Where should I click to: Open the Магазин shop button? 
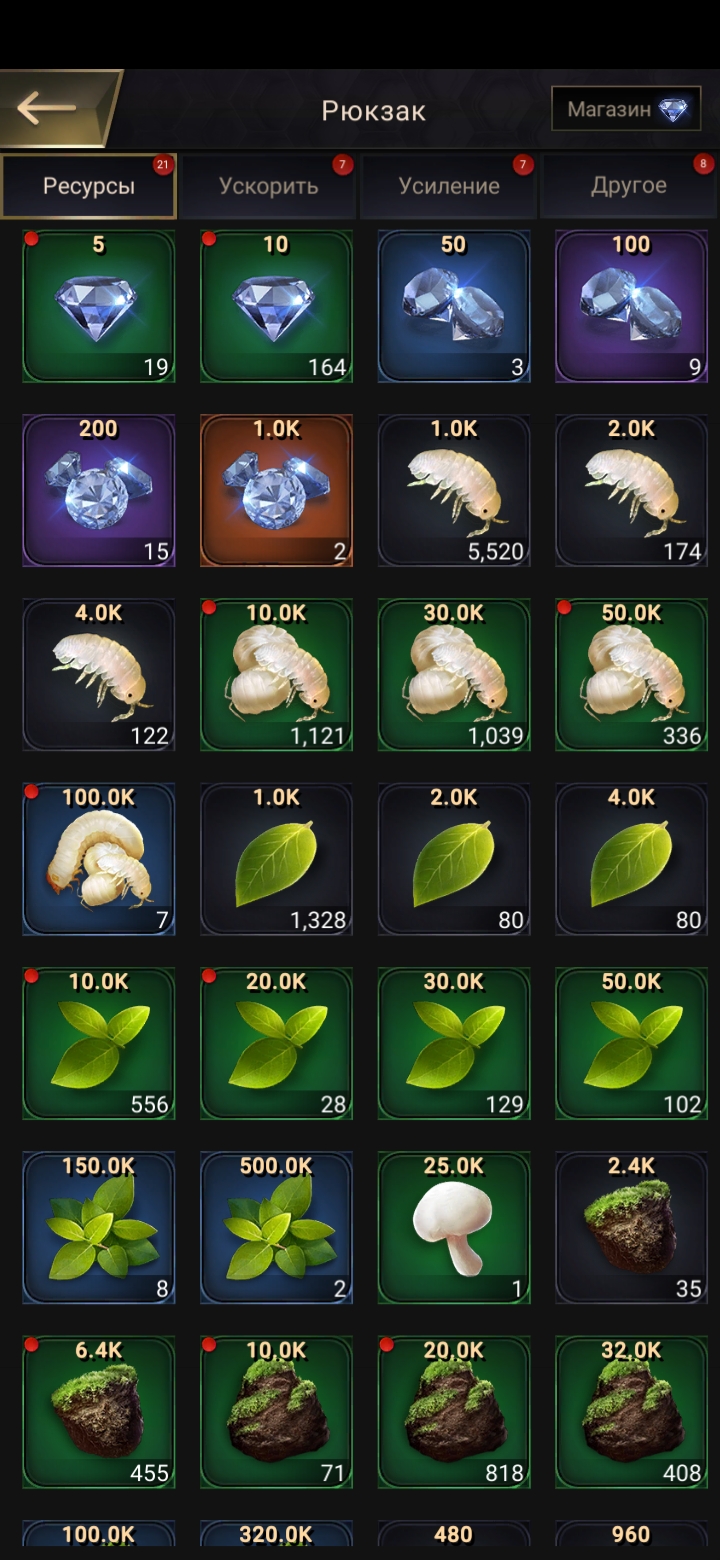tap(627, 109)
